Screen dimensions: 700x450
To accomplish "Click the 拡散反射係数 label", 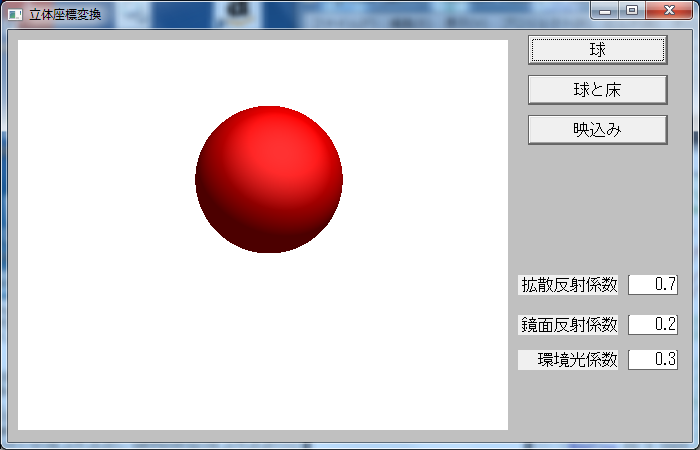I will click(x=568, y=285).
